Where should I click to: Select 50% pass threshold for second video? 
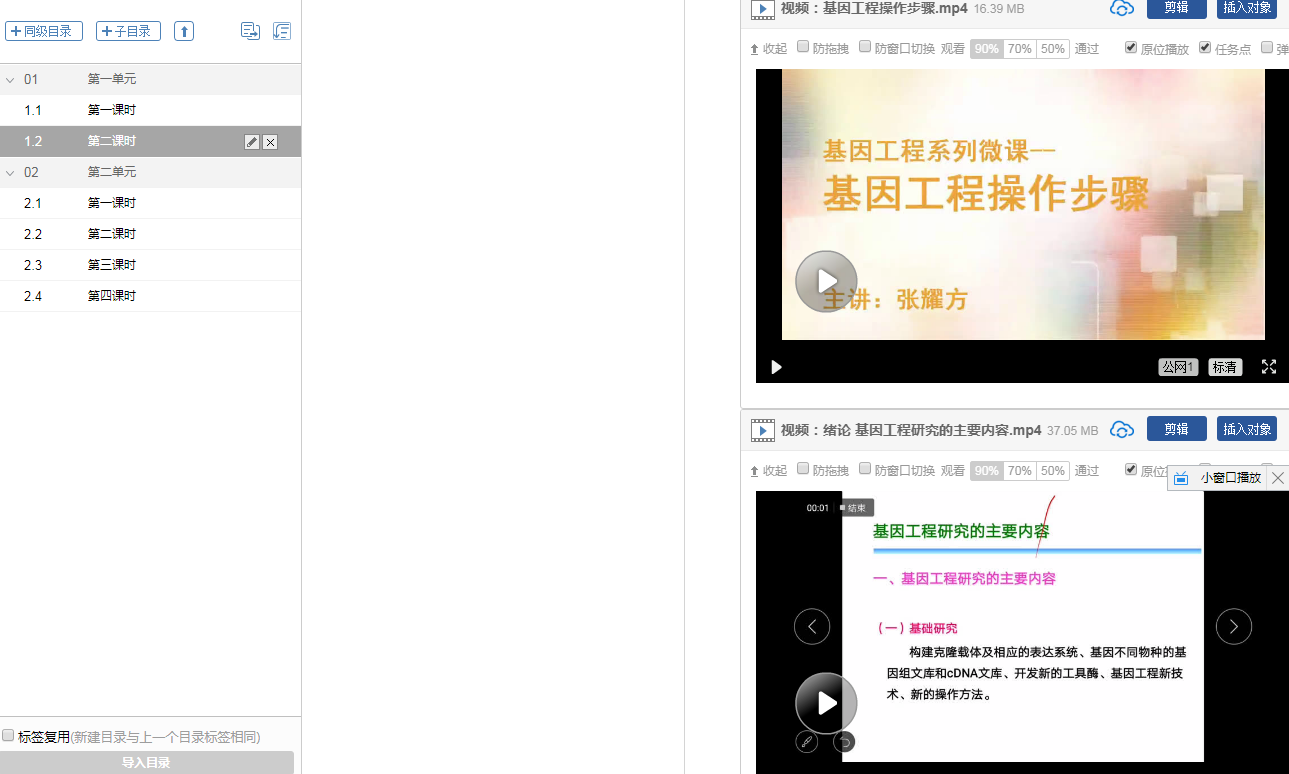(x=1053, y=471)
